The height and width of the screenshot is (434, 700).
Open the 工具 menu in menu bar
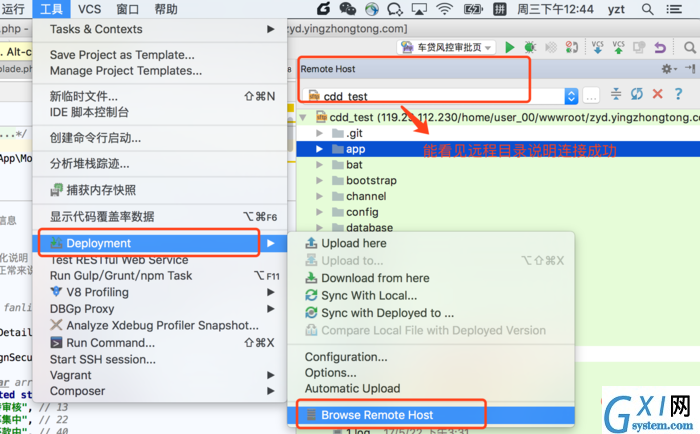[51, 9]
